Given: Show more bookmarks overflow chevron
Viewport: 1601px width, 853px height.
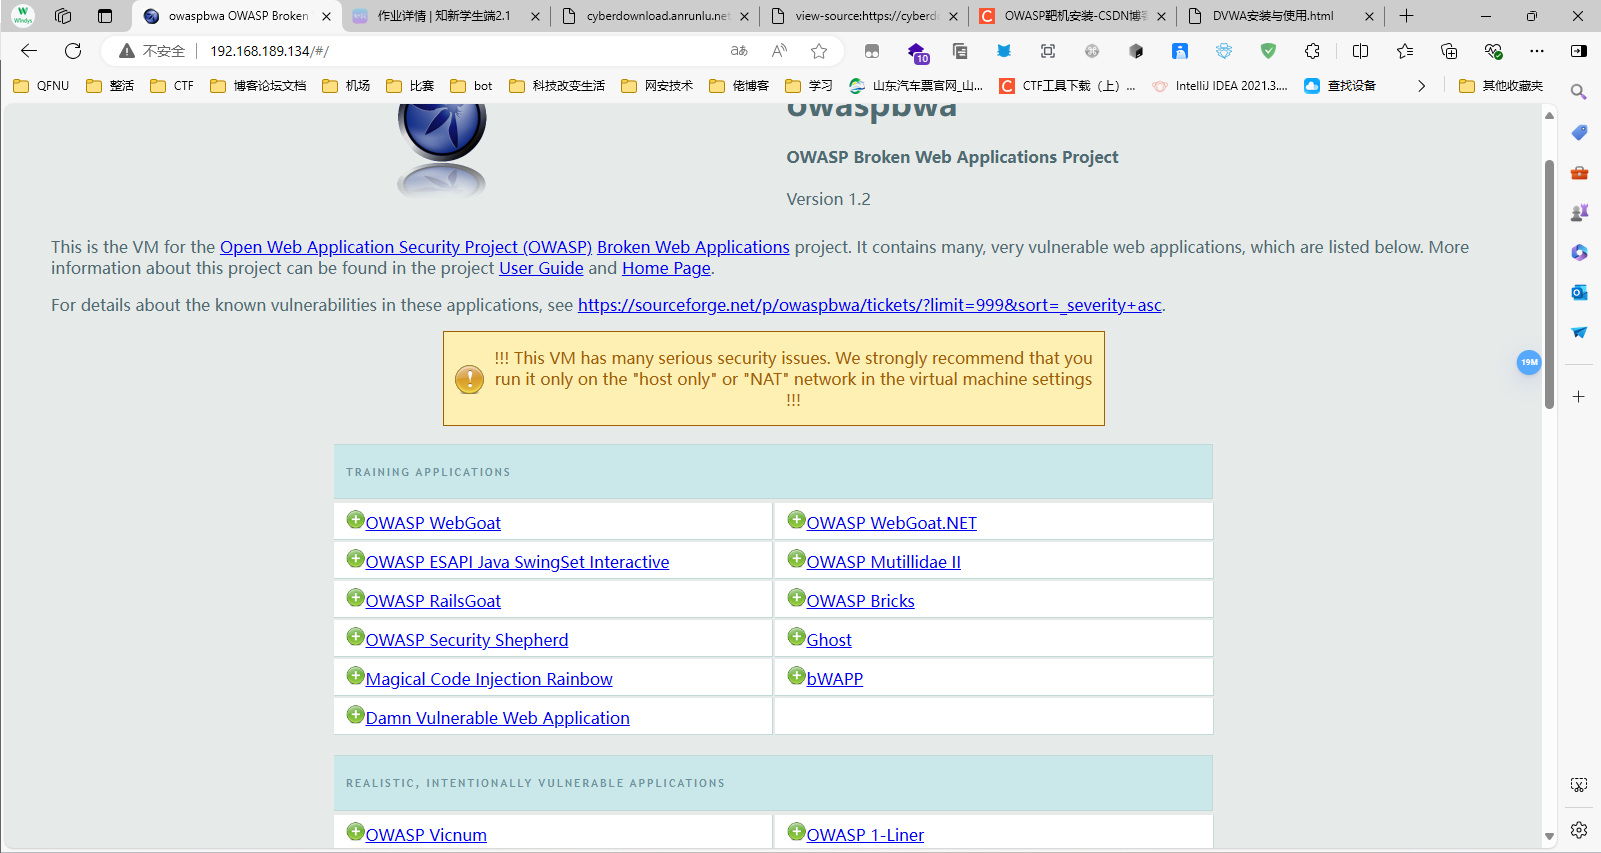Looking at the screenshot, I should [x=1421, y=86].
